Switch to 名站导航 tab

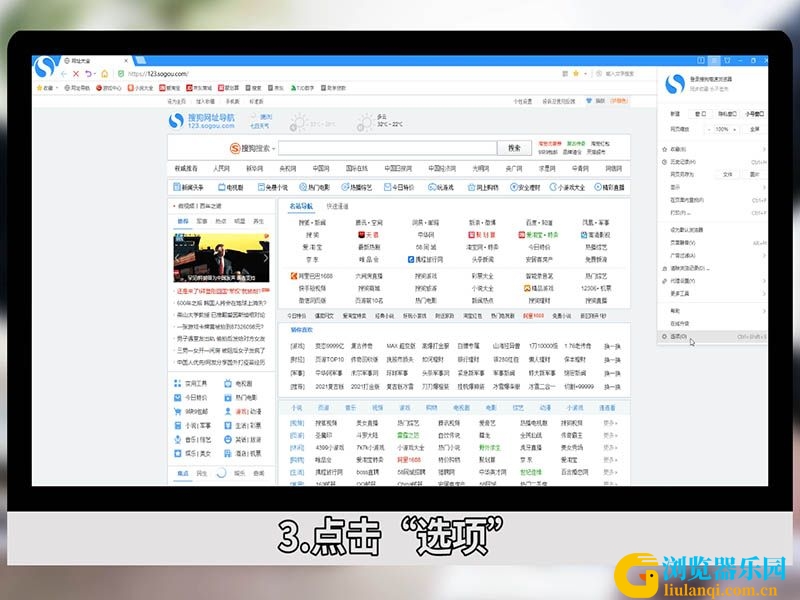pyautogui.click(x=301, y=206)
